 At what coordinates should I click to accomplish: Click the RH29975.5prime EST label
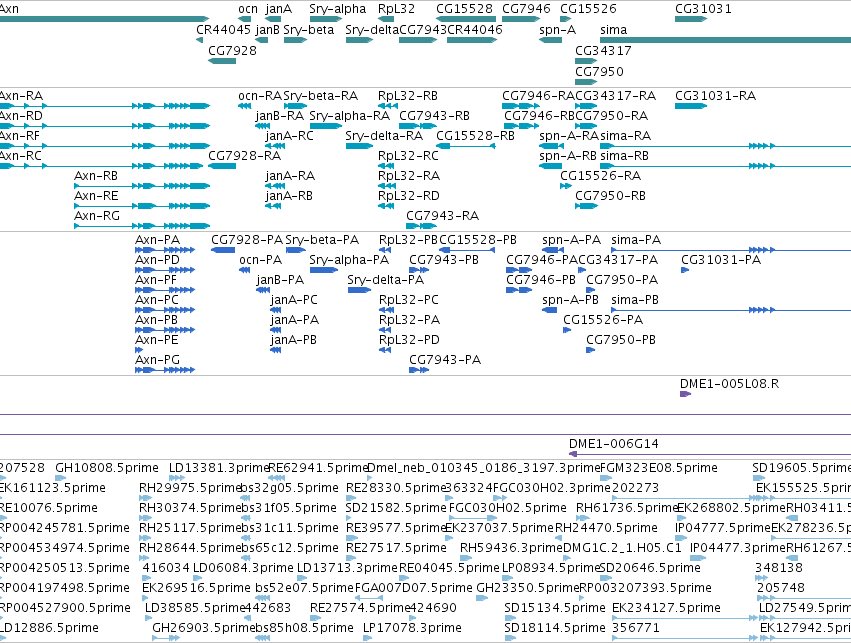190,488
